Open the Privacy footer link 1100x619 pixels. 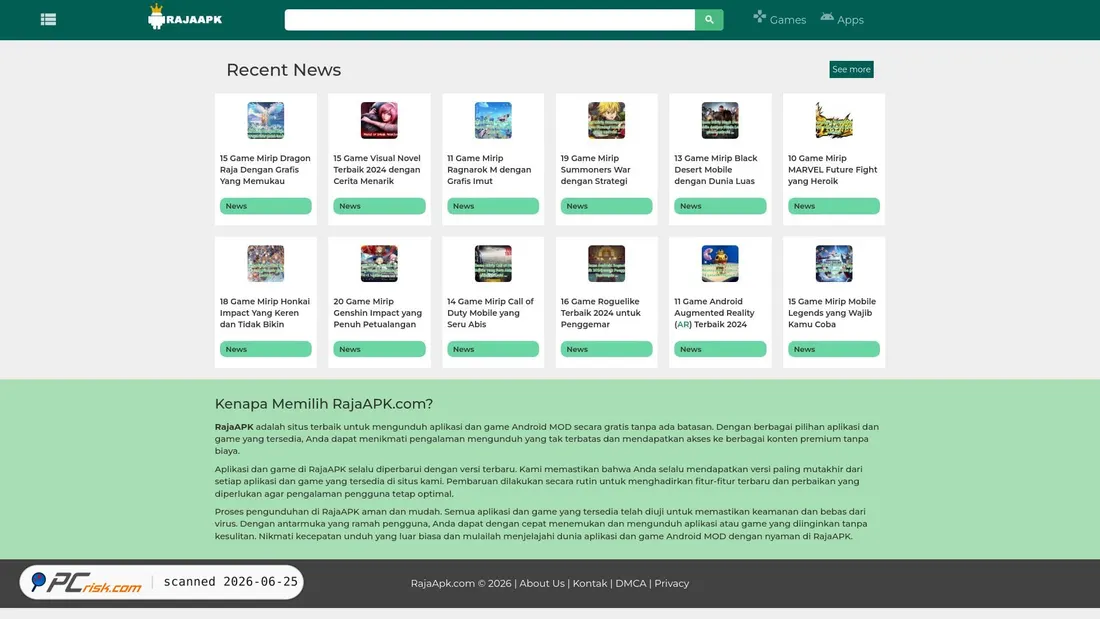pos(671,583)
